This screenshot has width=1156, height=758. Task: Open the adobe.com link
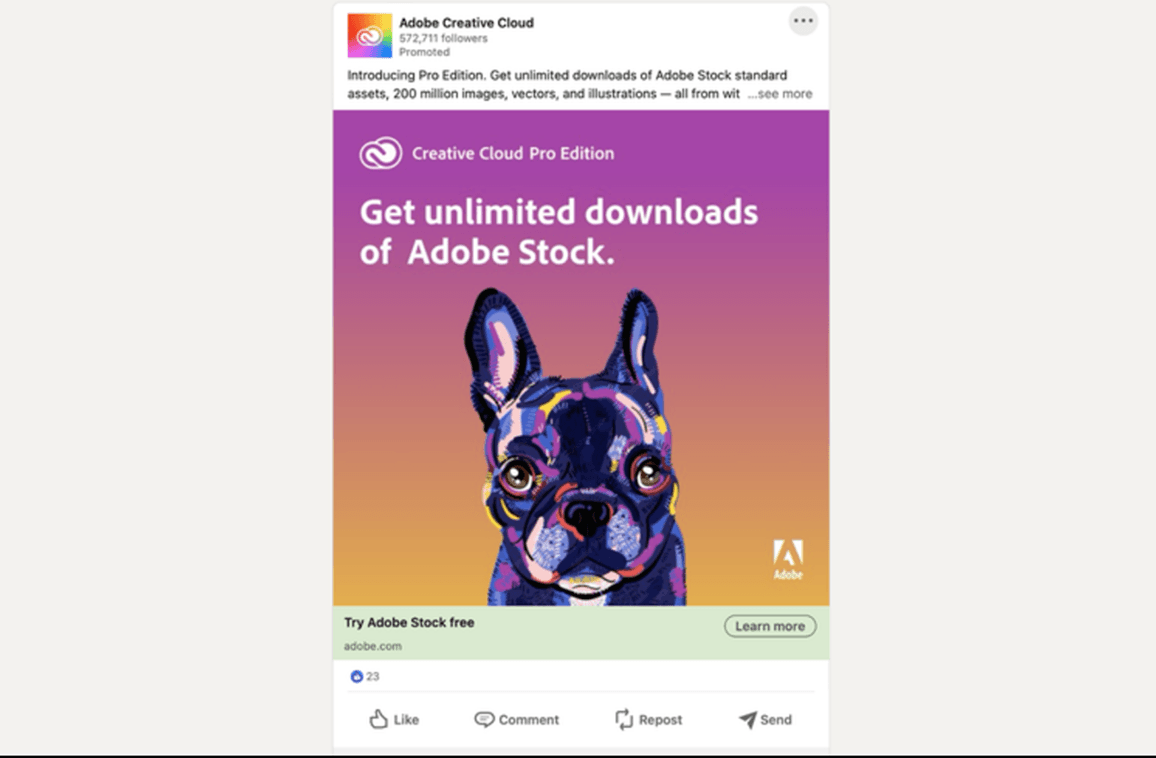371,646
